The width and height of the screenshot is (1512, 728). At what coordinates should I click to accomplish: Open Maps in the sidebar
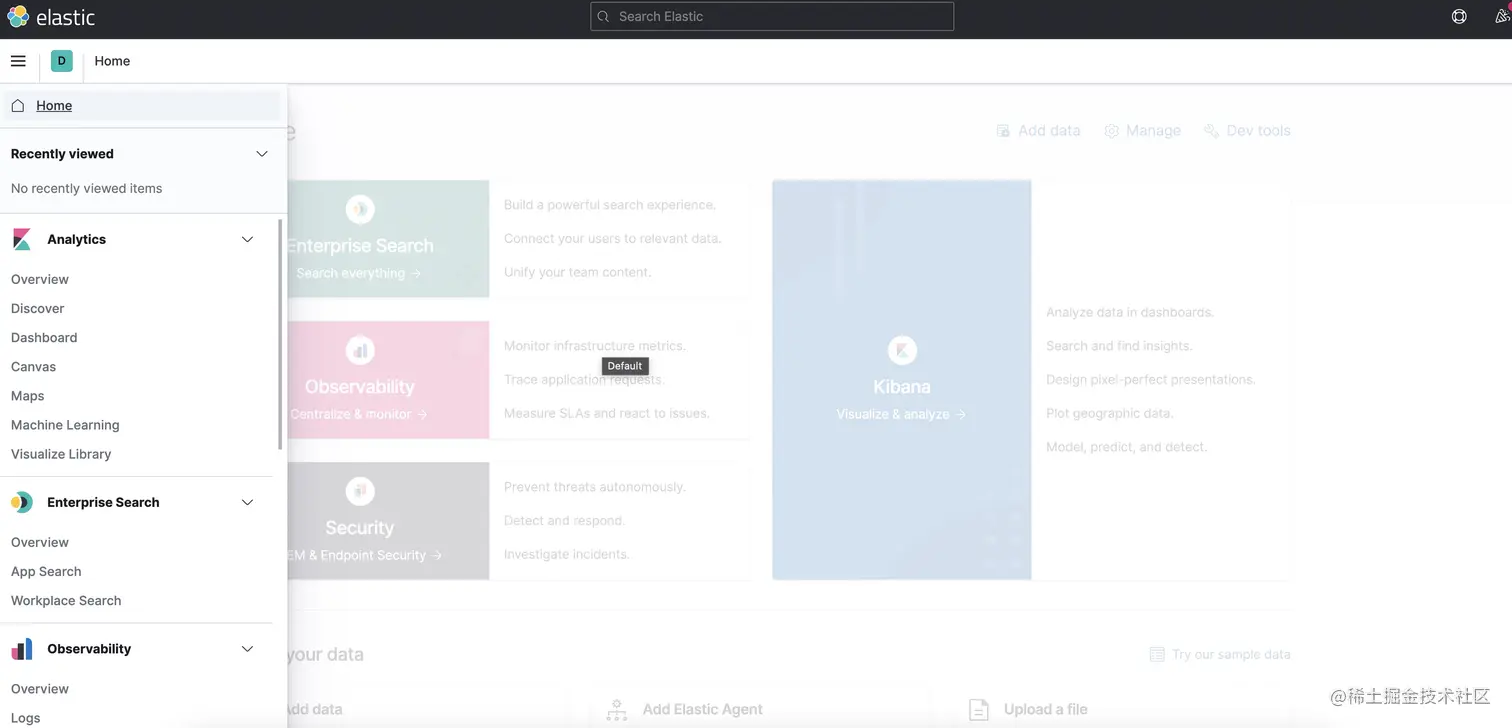[27, 395]
